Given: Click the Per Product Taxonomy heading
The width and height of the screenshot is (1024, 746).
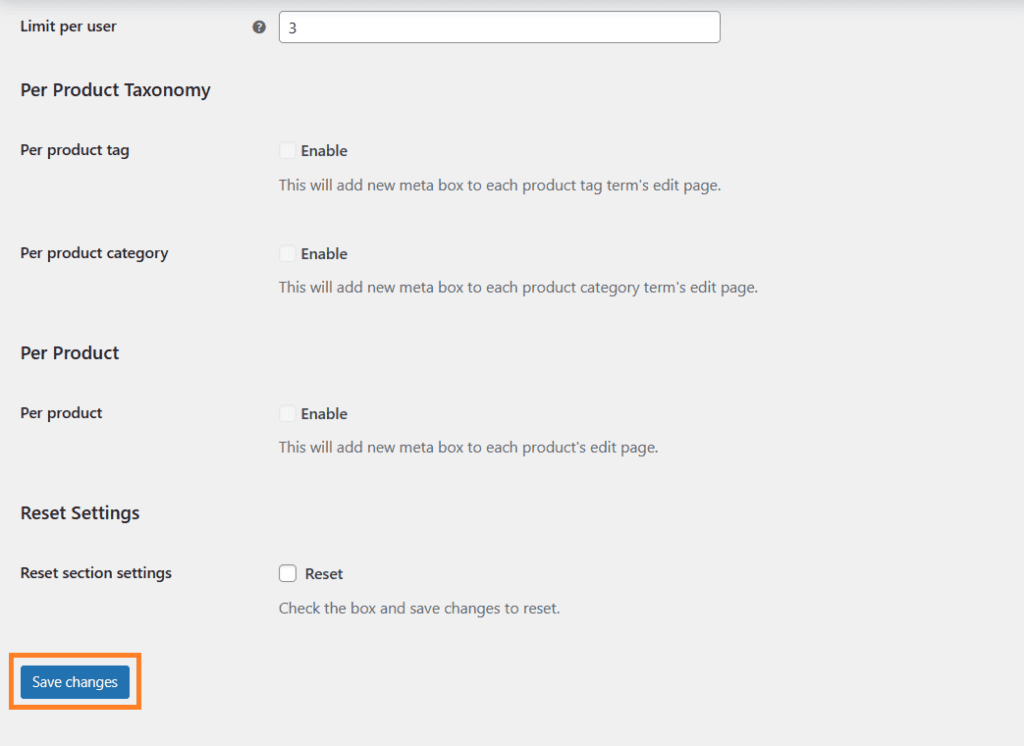Looking at the screenshot, I should 115,90.
